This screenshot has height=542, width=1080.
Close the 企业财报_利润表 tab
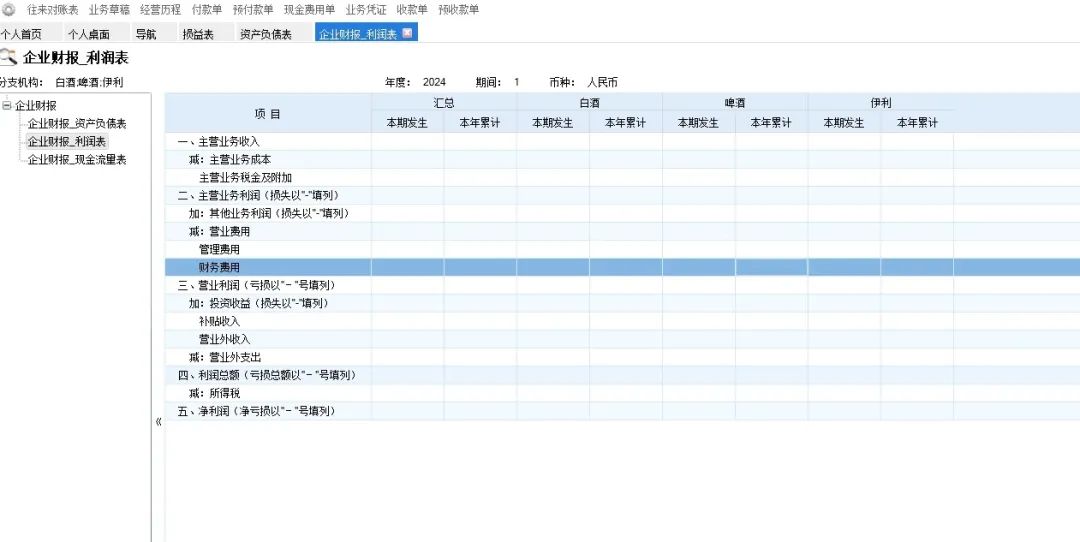point(407,33)
